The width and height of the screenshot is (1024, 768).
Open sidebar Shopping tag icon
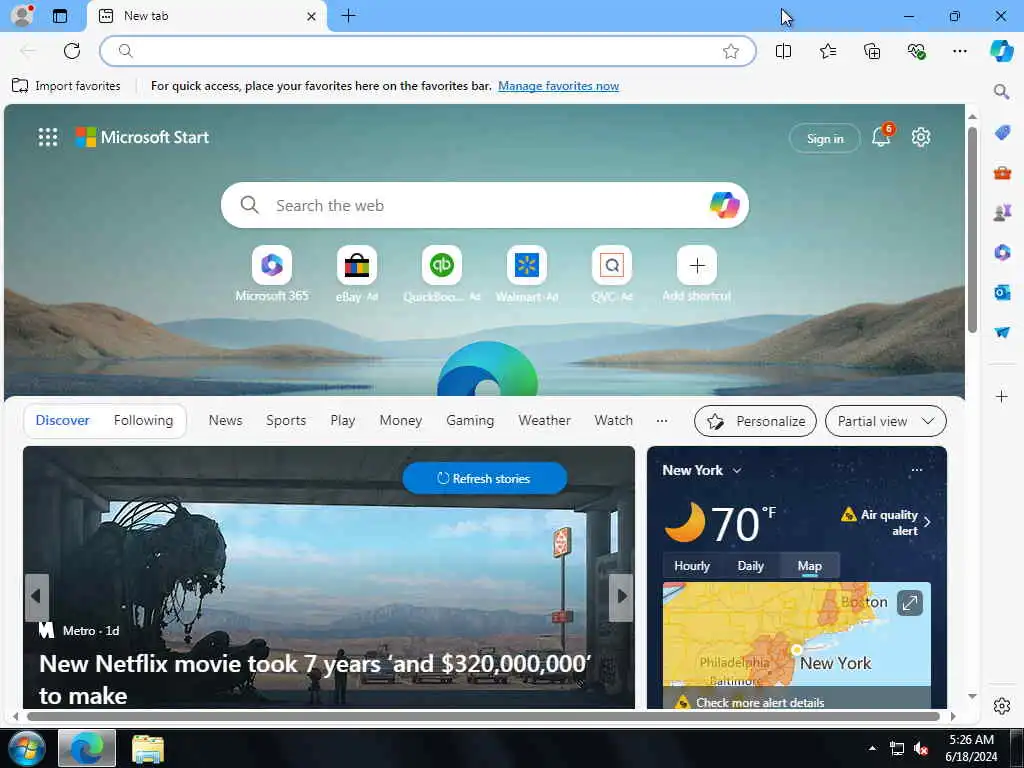1002,133
